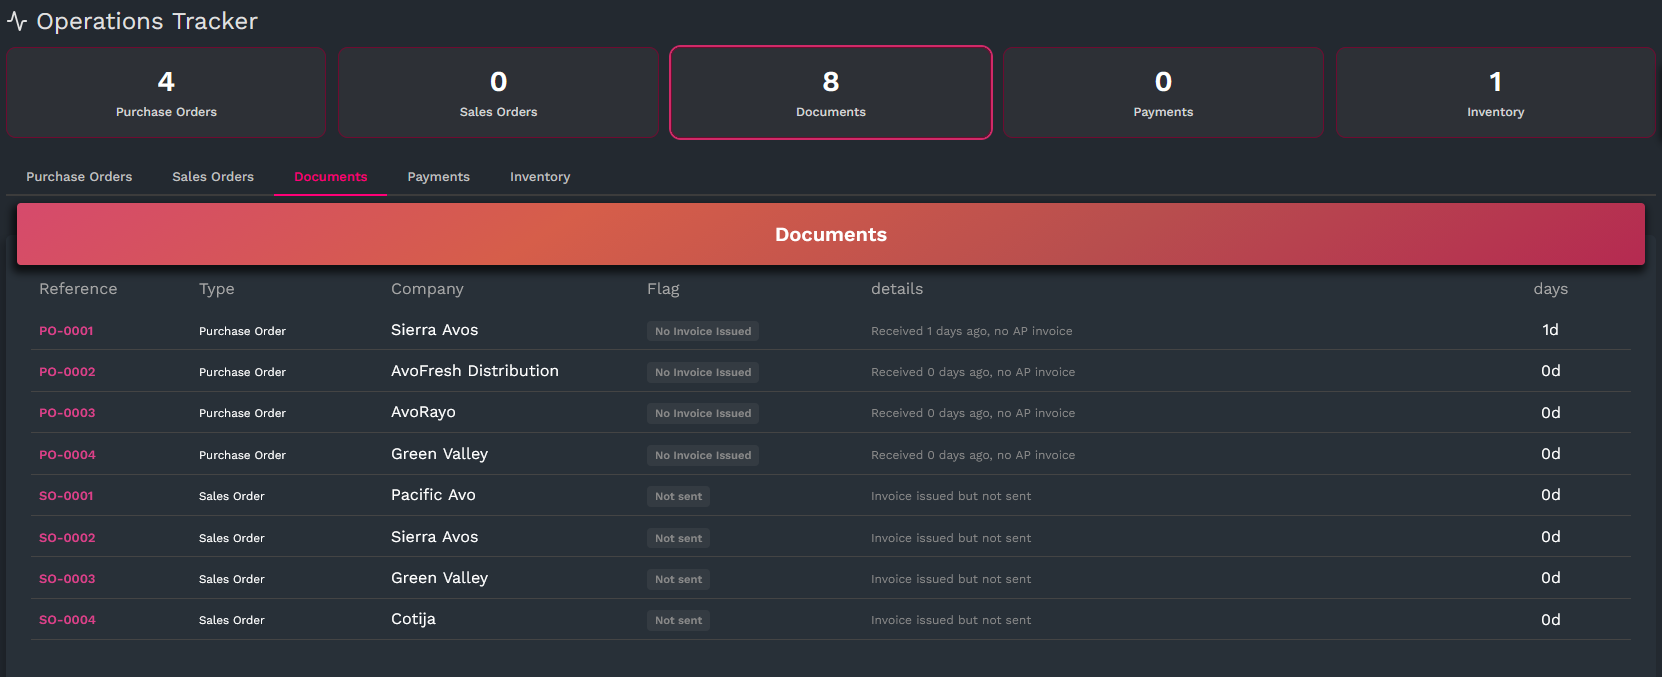The width and height of the screenshot is (1662, 677).
Task: Select the Documents summary card
Action: click(x=831, y=92)
